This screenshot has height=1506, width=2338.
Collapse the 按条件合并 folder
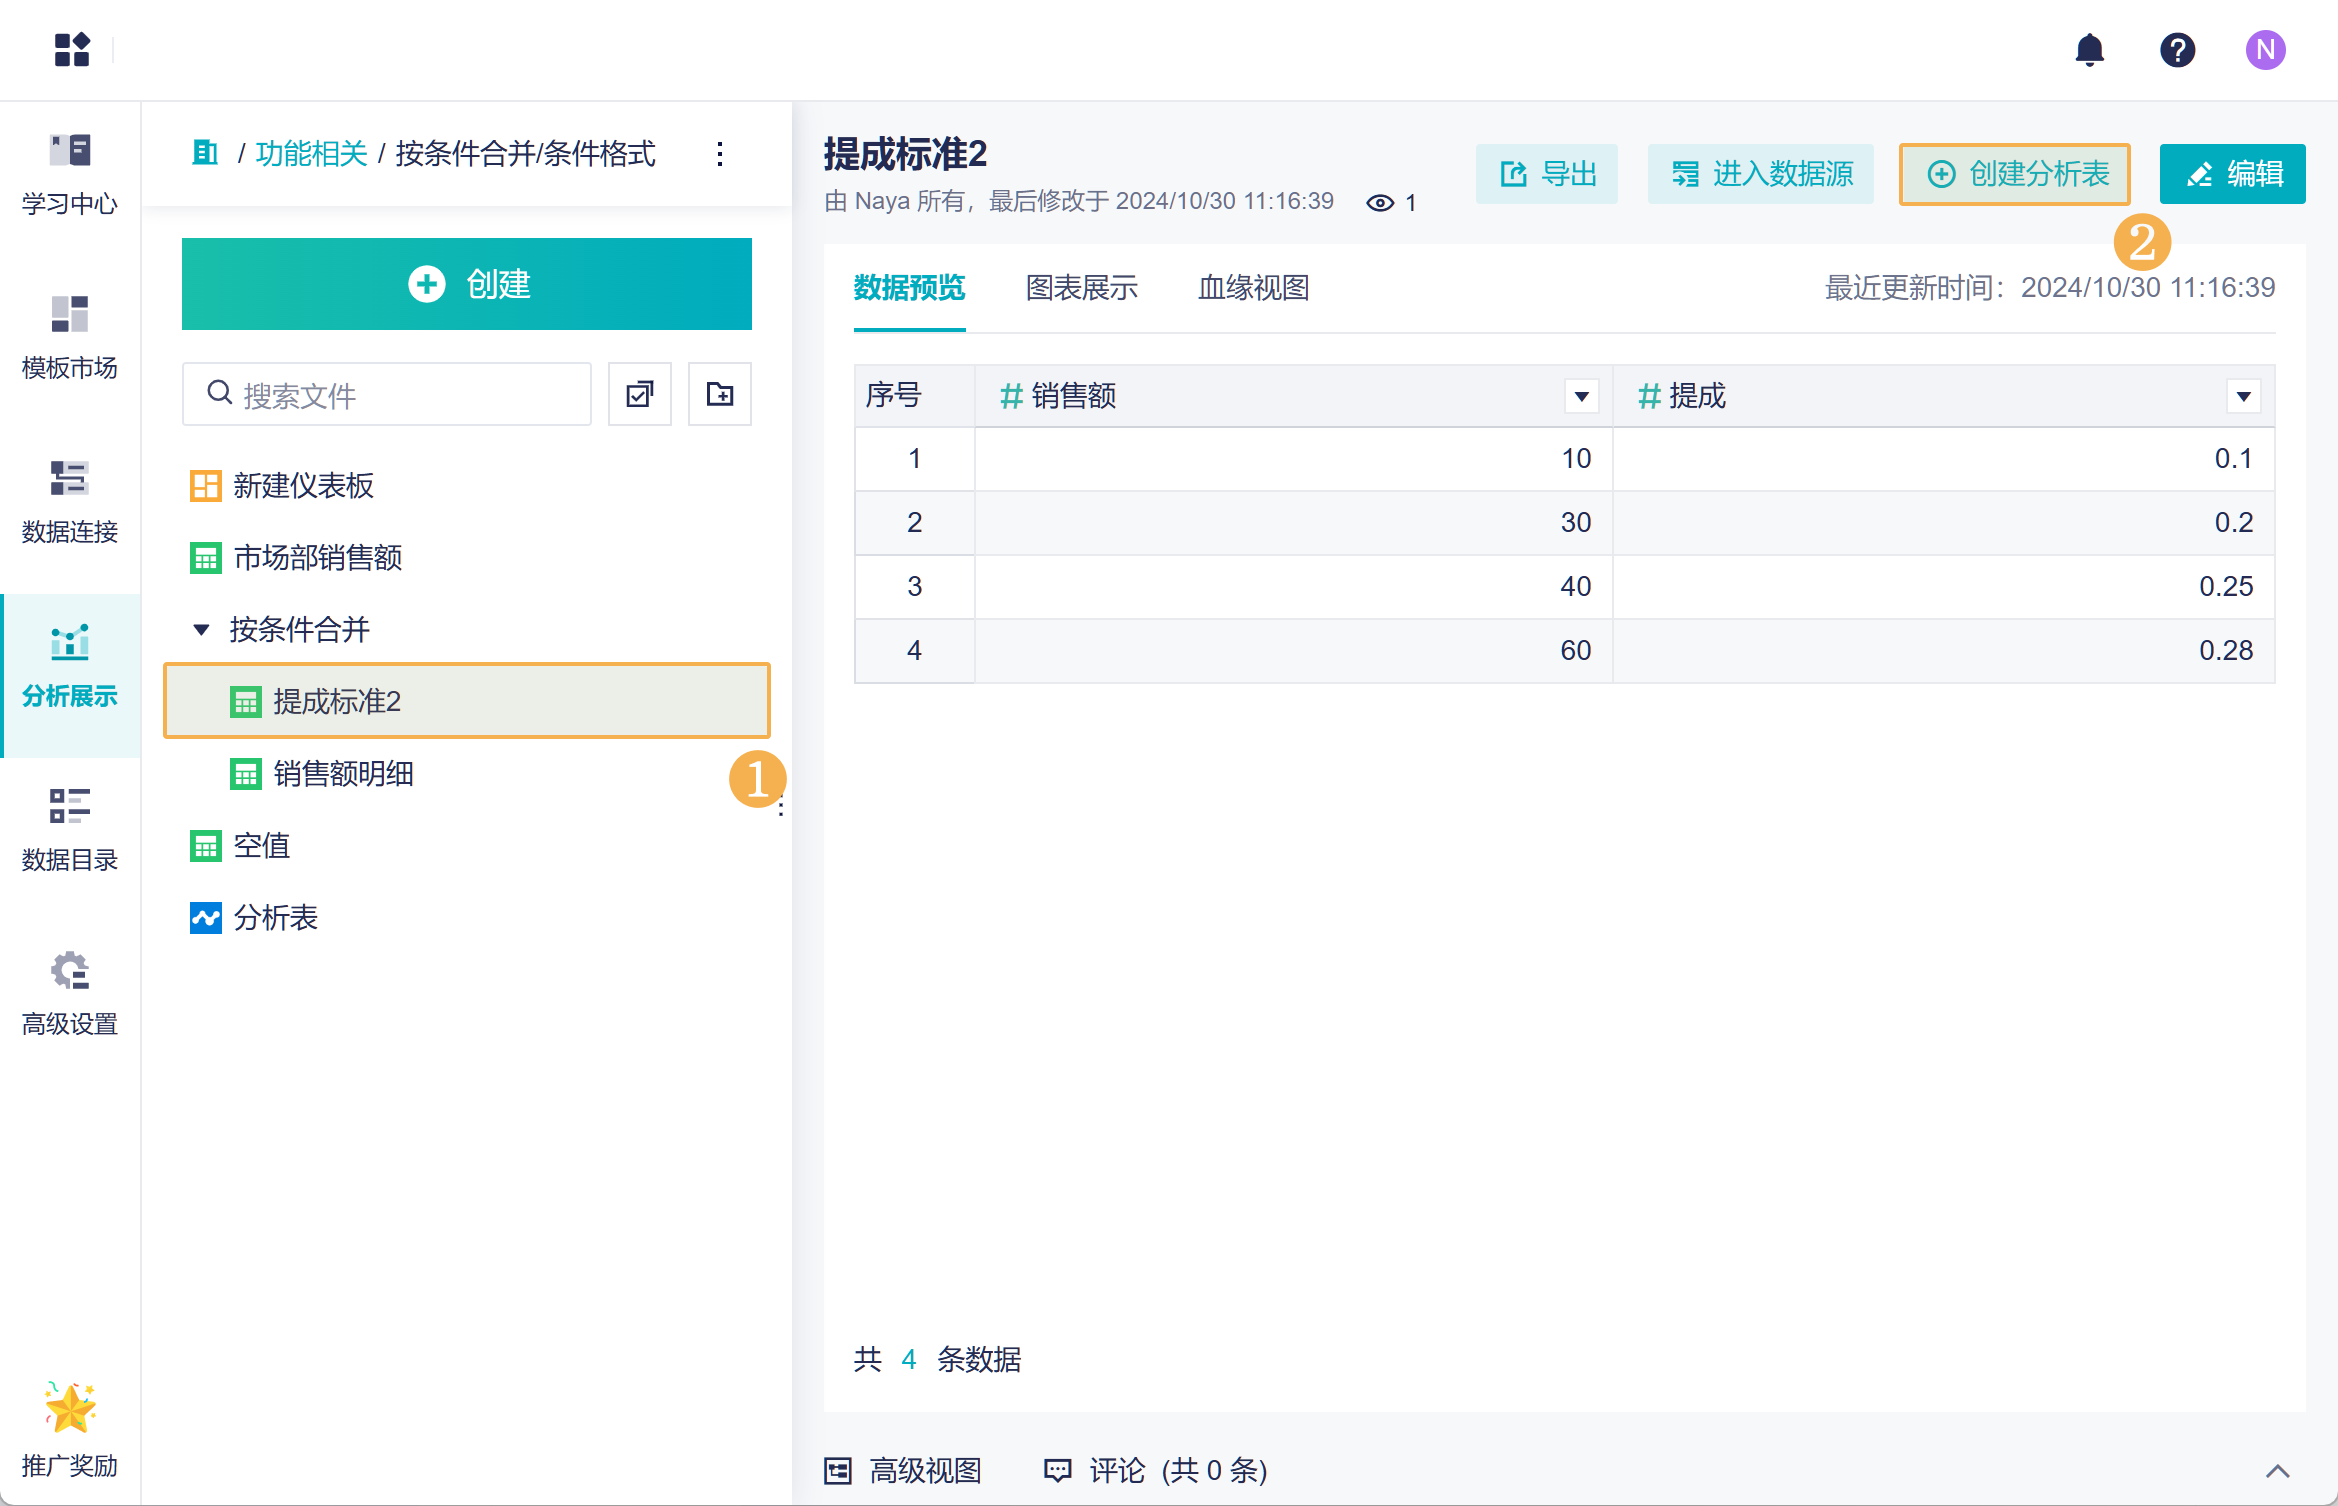201,629
